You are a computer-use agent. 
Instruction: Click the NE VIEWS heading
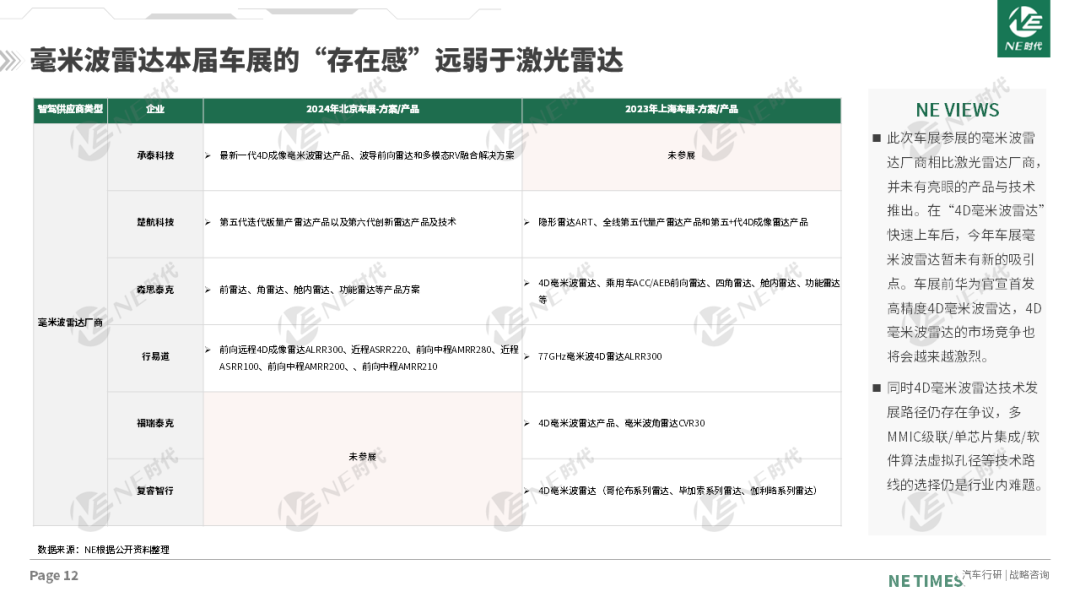956,110
